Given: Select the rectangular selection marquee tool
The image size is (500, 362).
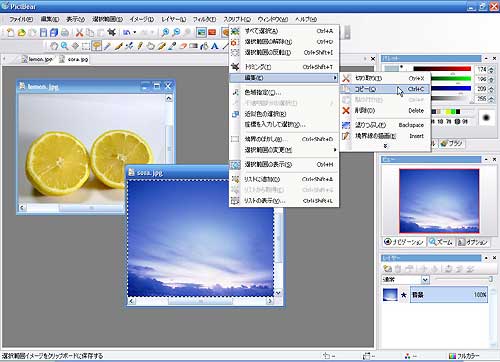Looking at the screenshot, I should click(86, 46).
